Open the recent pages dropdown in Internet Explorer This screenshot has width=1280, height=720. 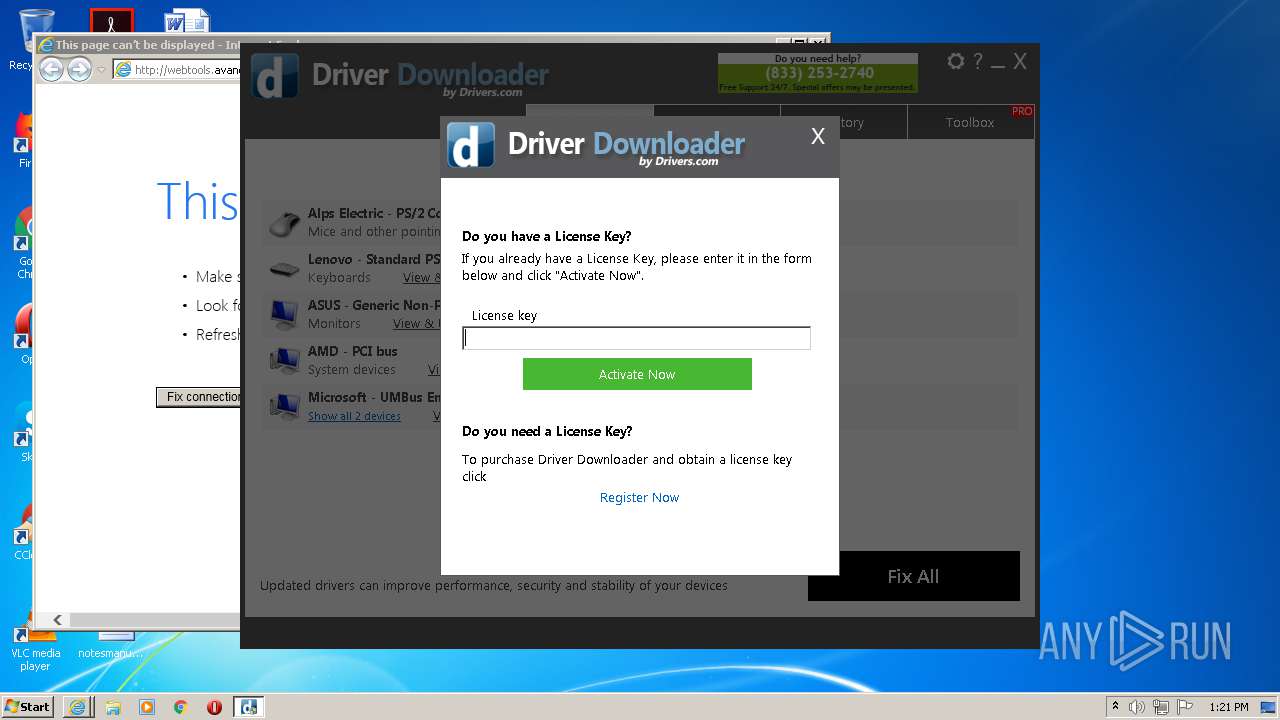(x=101, y=70)
